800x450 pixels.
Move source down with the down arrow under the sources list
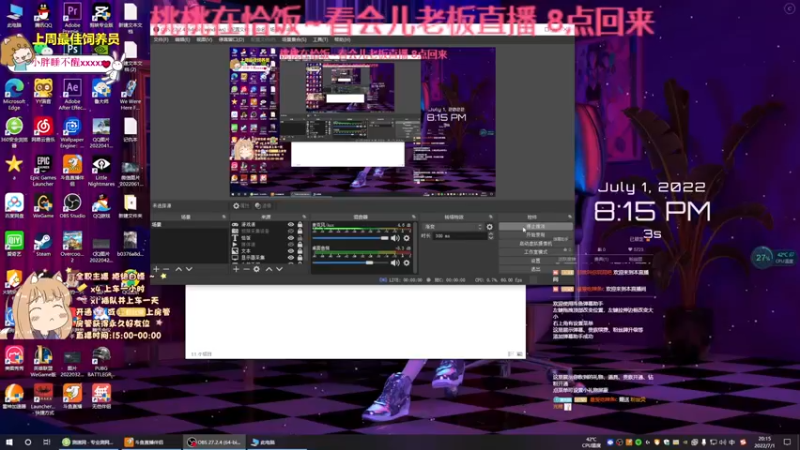279,269
